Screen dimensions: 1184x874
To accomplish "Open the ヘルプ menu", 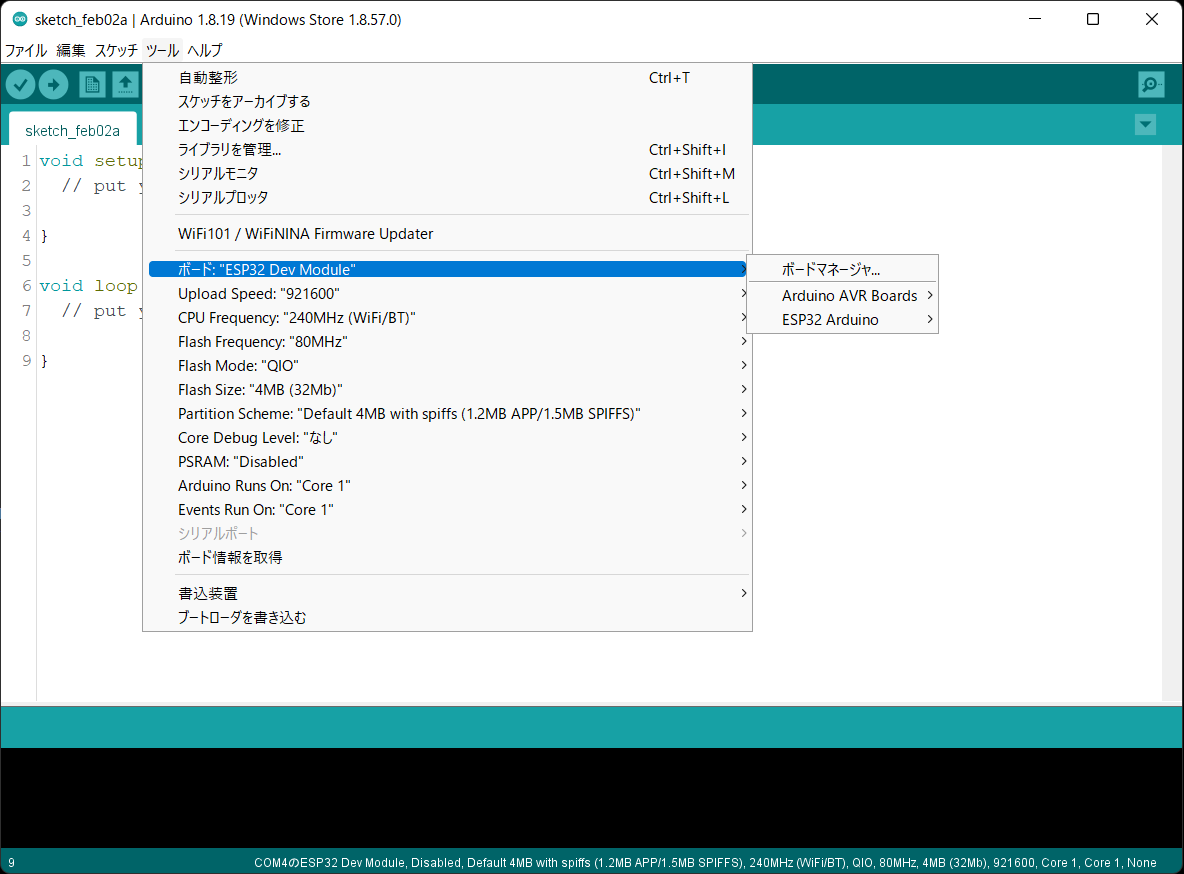I will pyautogui.click(x=203, y=50).
